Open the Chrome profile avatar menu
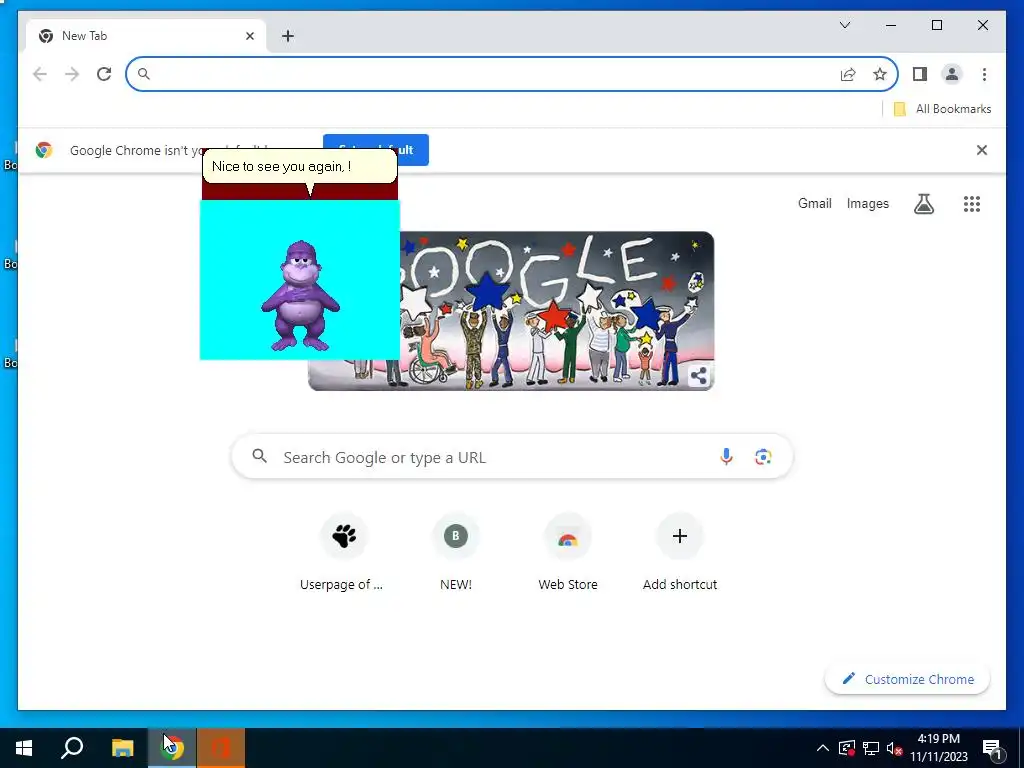Viewport: 1024px width, 768px height. tap(952, 74)
